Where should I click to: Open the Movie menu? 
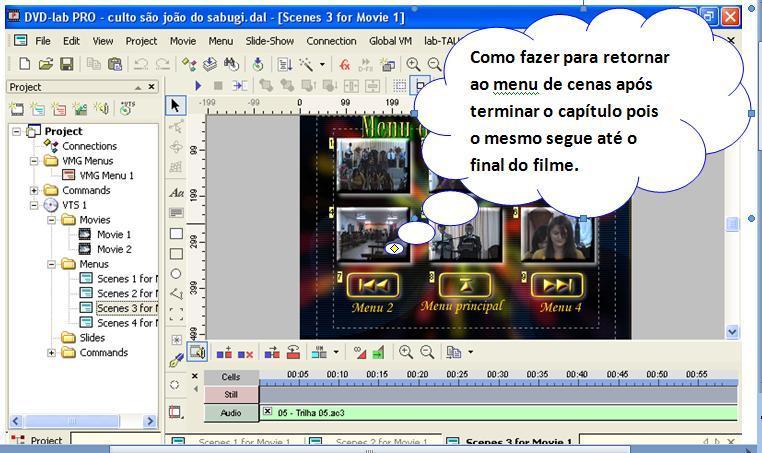tap(183, 41)
